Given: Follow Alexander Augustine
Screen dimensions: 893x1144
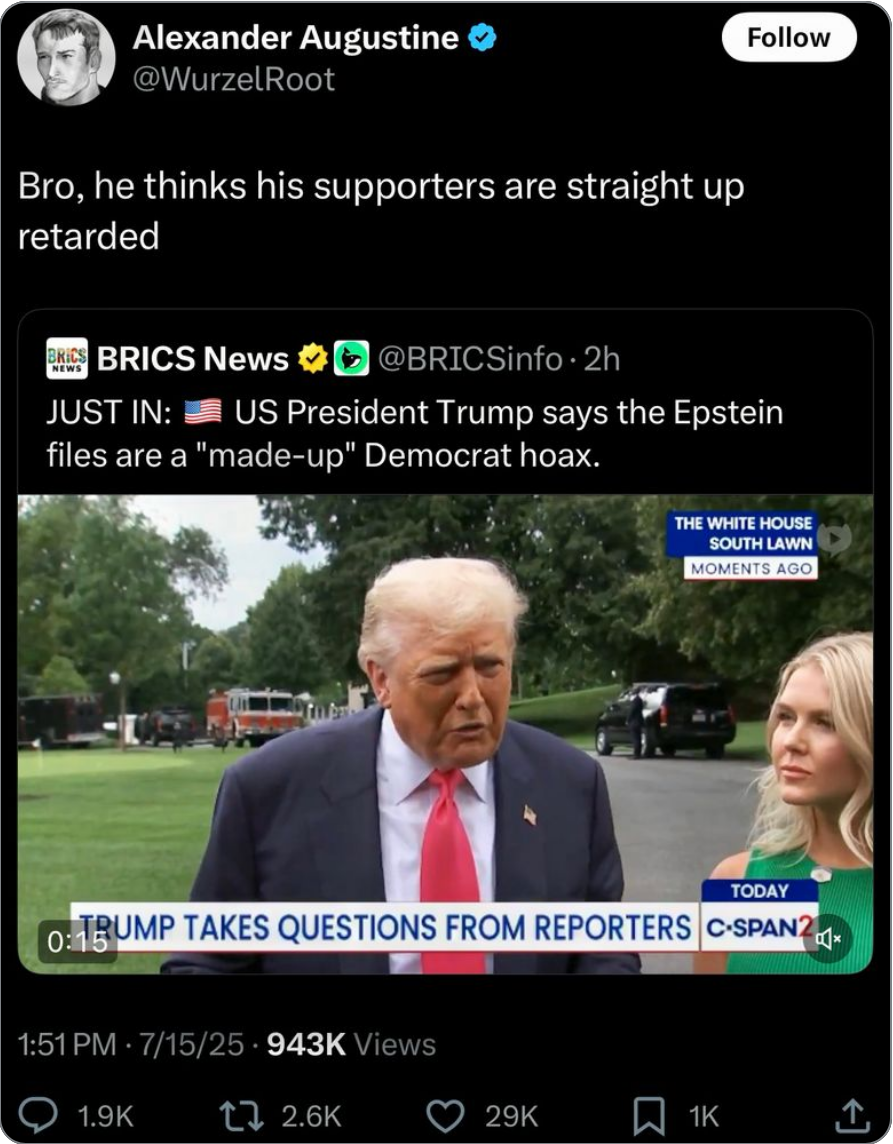Looking at the screenshot, I should tap(789, 37).
